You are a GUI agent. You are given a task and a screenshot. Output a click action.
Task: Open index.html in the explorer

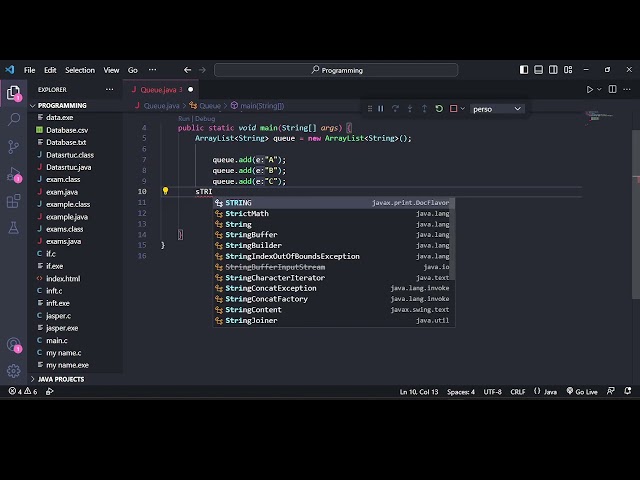coord(63,279)
